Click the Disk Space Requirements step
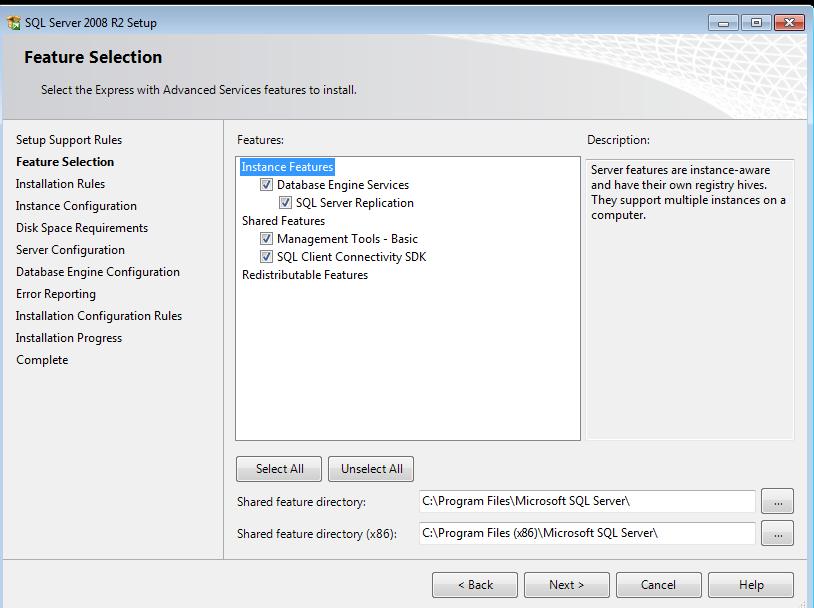The image size is (814, 608). pyautogui.click(x=82, y=228)
